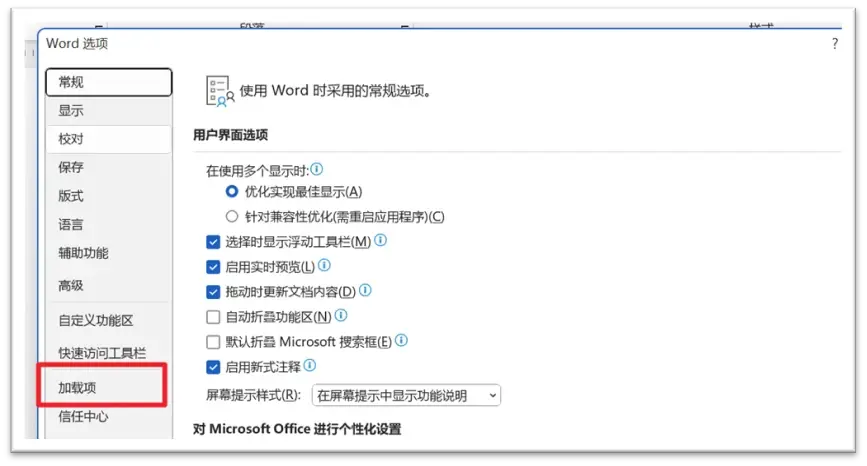Click the help question mark icon
The height and width of the screenshot is (466, 867).
(x=834, y=44)
